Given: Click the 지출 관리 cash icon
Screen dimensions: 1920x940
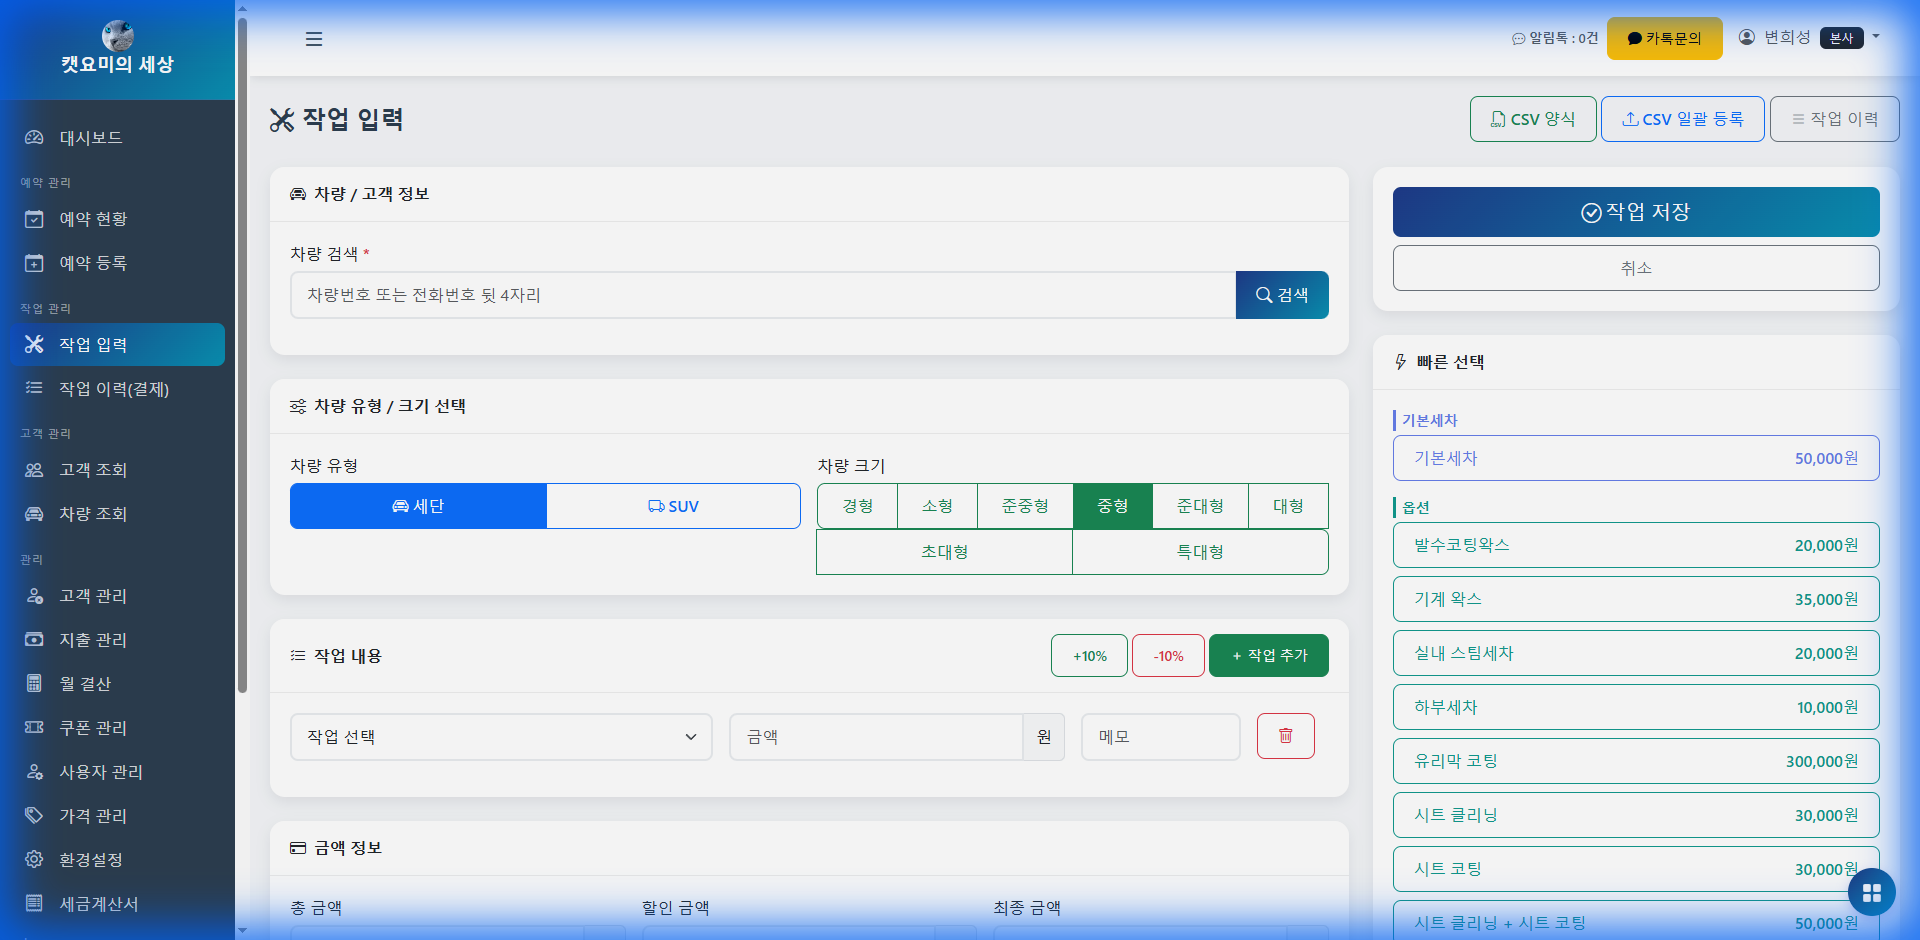Looking at the screenshot, I should pos(34,640).
